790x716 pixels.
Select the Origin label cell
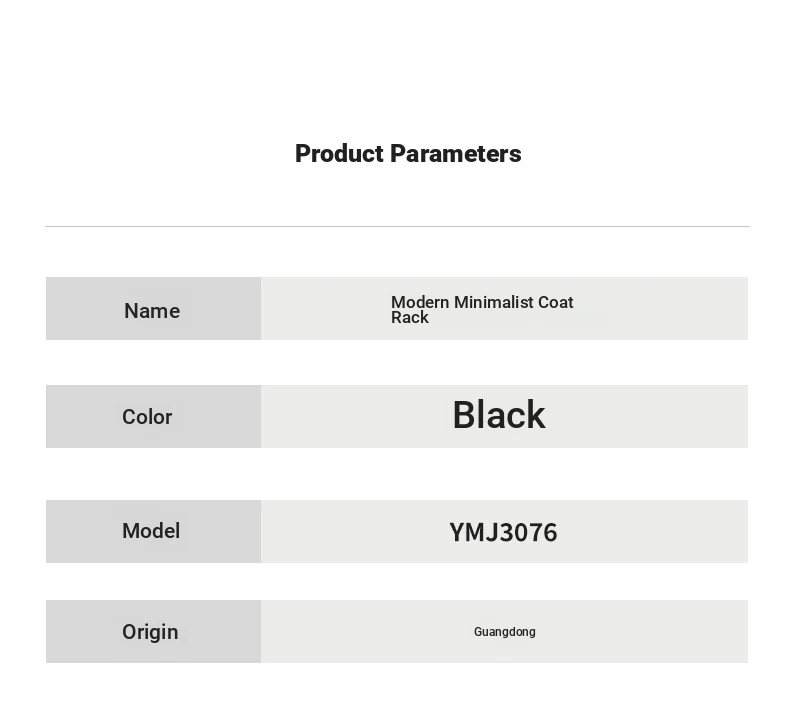[x=154, y=631]
